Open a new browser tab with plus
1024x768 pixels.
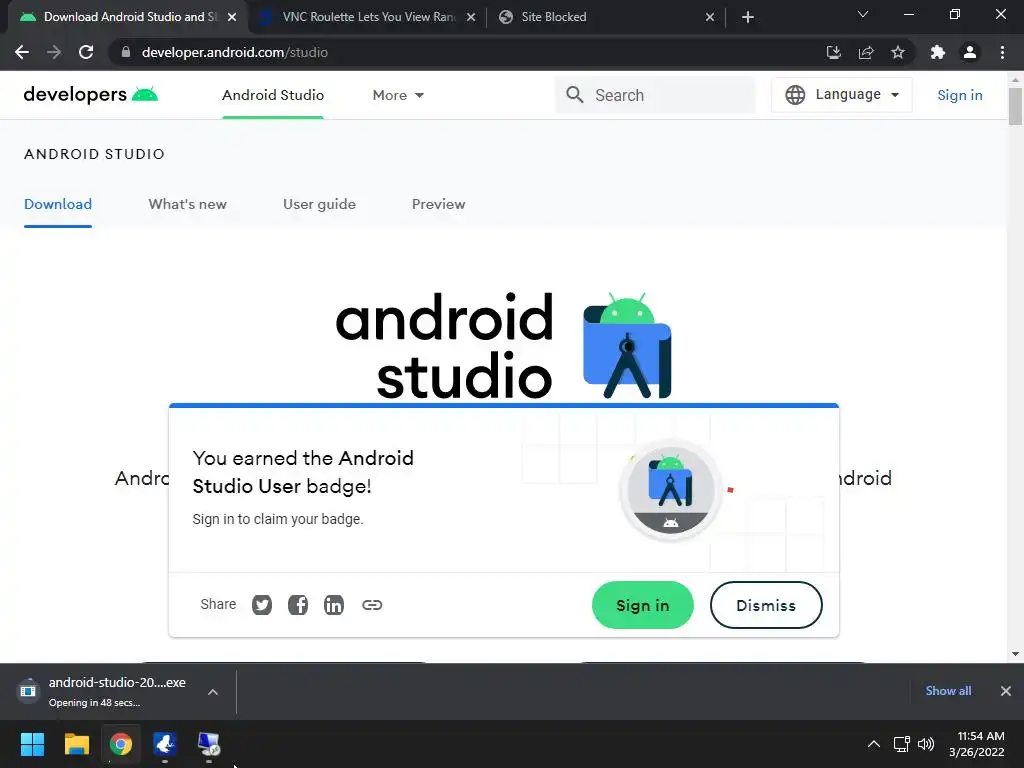click(x=748, y=17)
